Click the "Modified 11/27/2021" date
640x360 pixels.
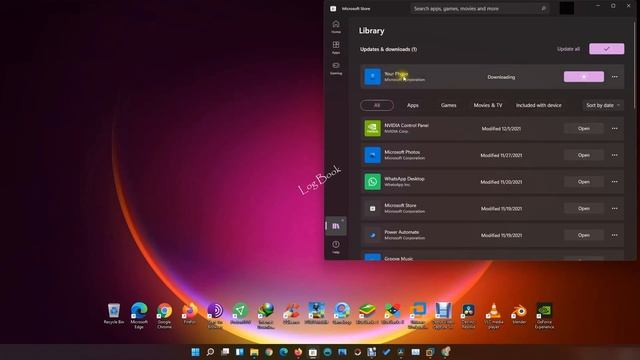[501, 156]
